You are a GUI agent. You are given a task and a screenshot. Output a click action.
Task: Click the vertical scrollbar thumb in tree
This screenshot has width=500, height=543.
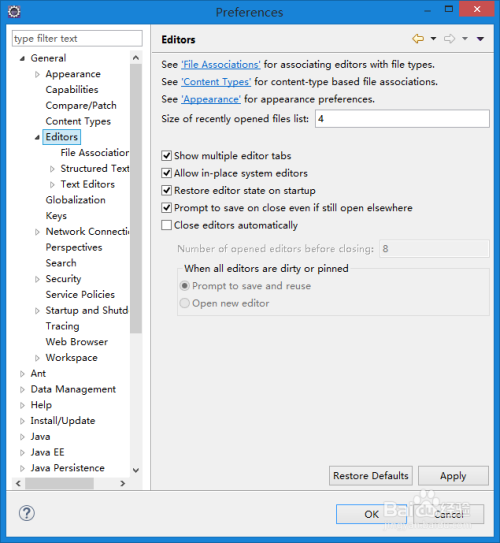coord(136,199)
